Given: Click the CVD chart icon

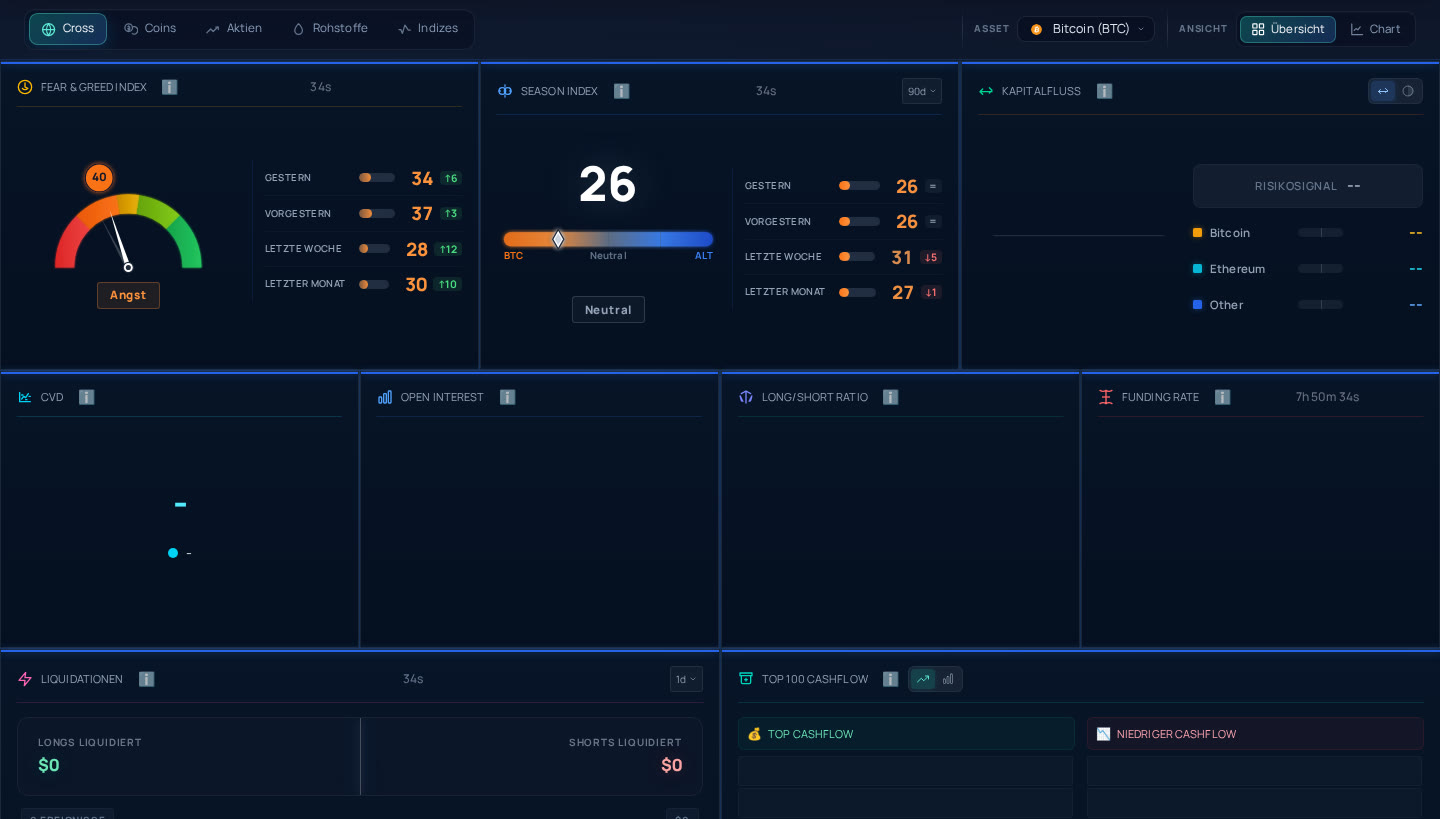Looking at the screenshot, I should pyautogui.click(x=25, y=397).
